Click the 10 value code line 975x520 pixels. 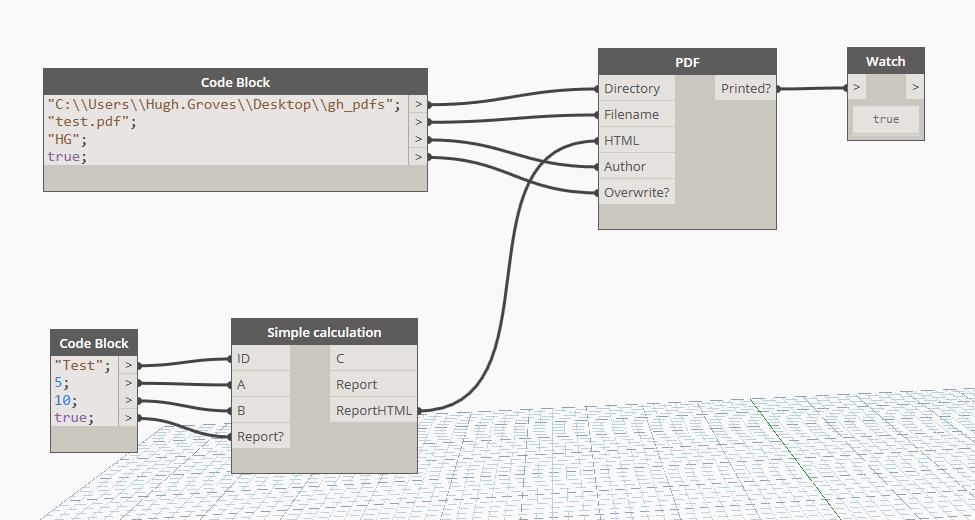click(x=66, y=400)
